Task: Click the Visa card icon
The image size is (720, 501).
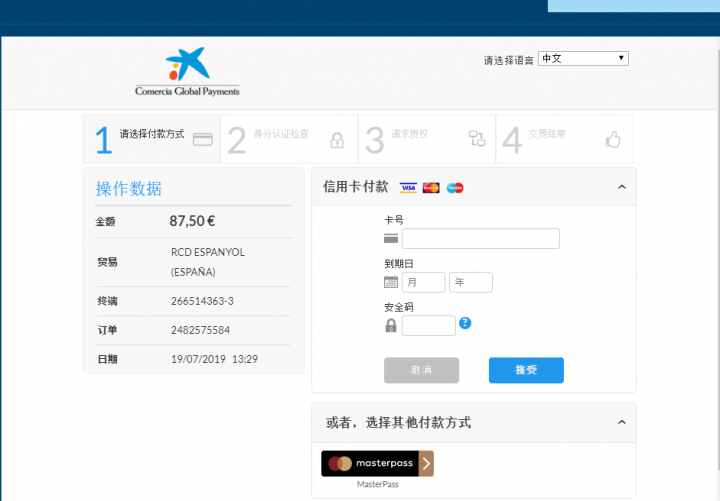Action: click(408, 188)
